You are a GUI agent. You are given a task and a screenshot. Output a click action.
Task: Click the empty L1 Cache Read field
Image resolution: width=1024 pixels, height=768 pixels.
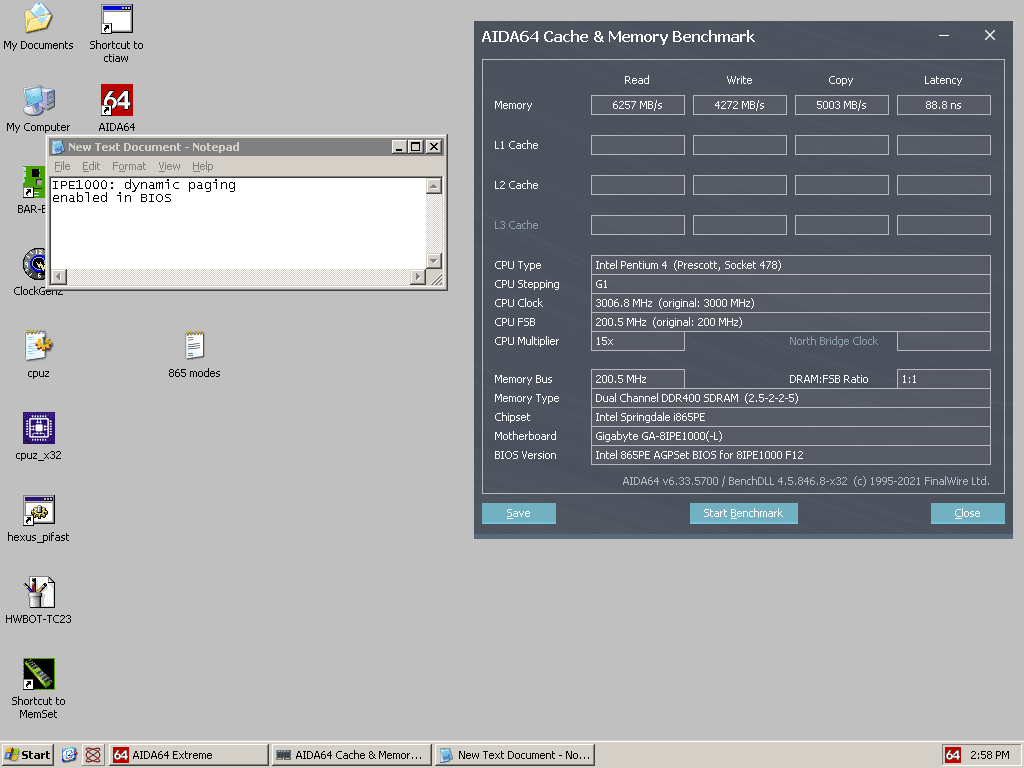click(x=637, y=145)
